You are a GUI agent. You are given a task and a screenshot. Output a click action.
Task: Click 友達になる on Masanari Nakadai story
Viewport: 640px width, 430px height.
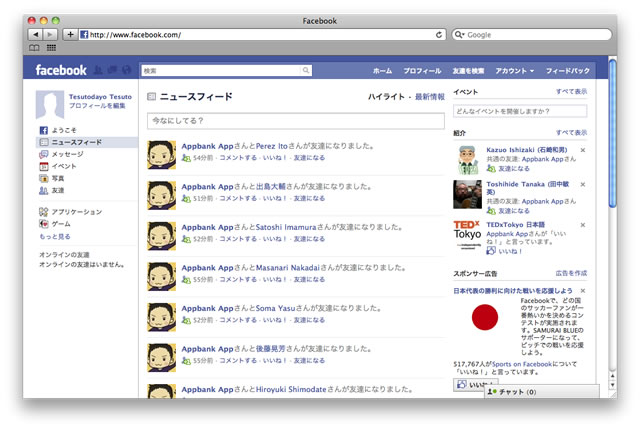309,279
